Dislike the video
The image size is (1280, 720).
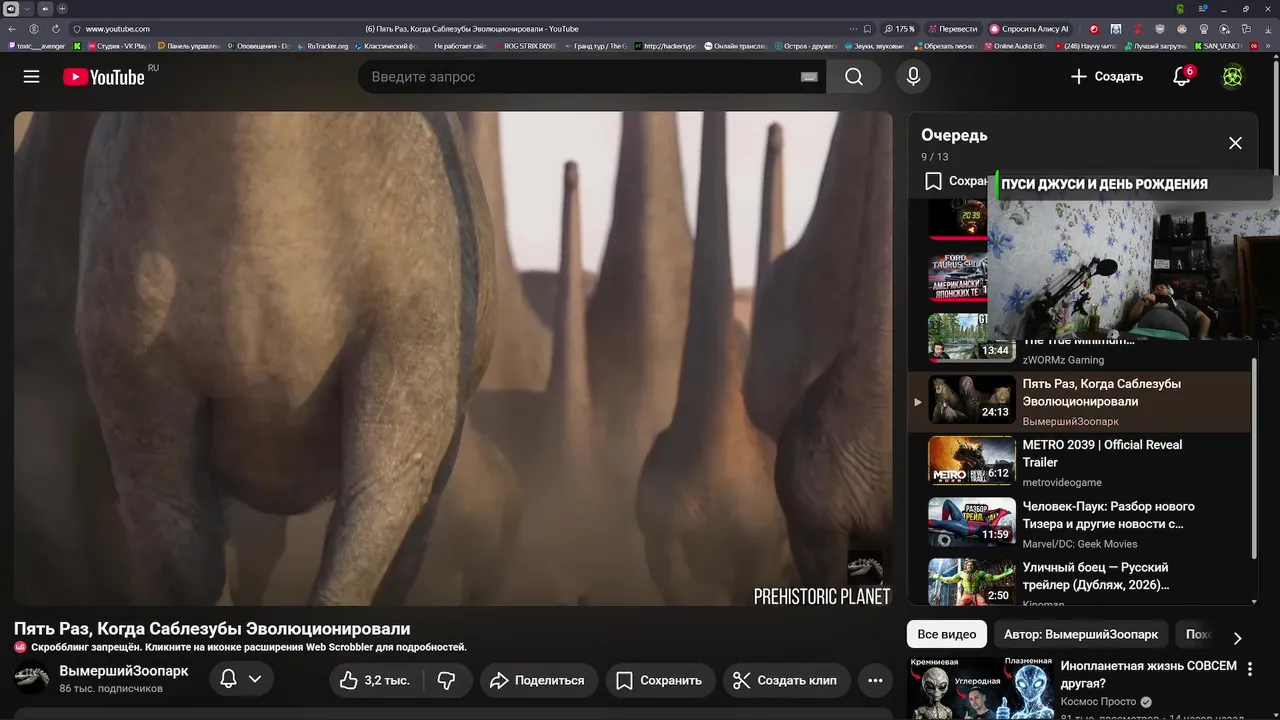click(x=447, y=680)
